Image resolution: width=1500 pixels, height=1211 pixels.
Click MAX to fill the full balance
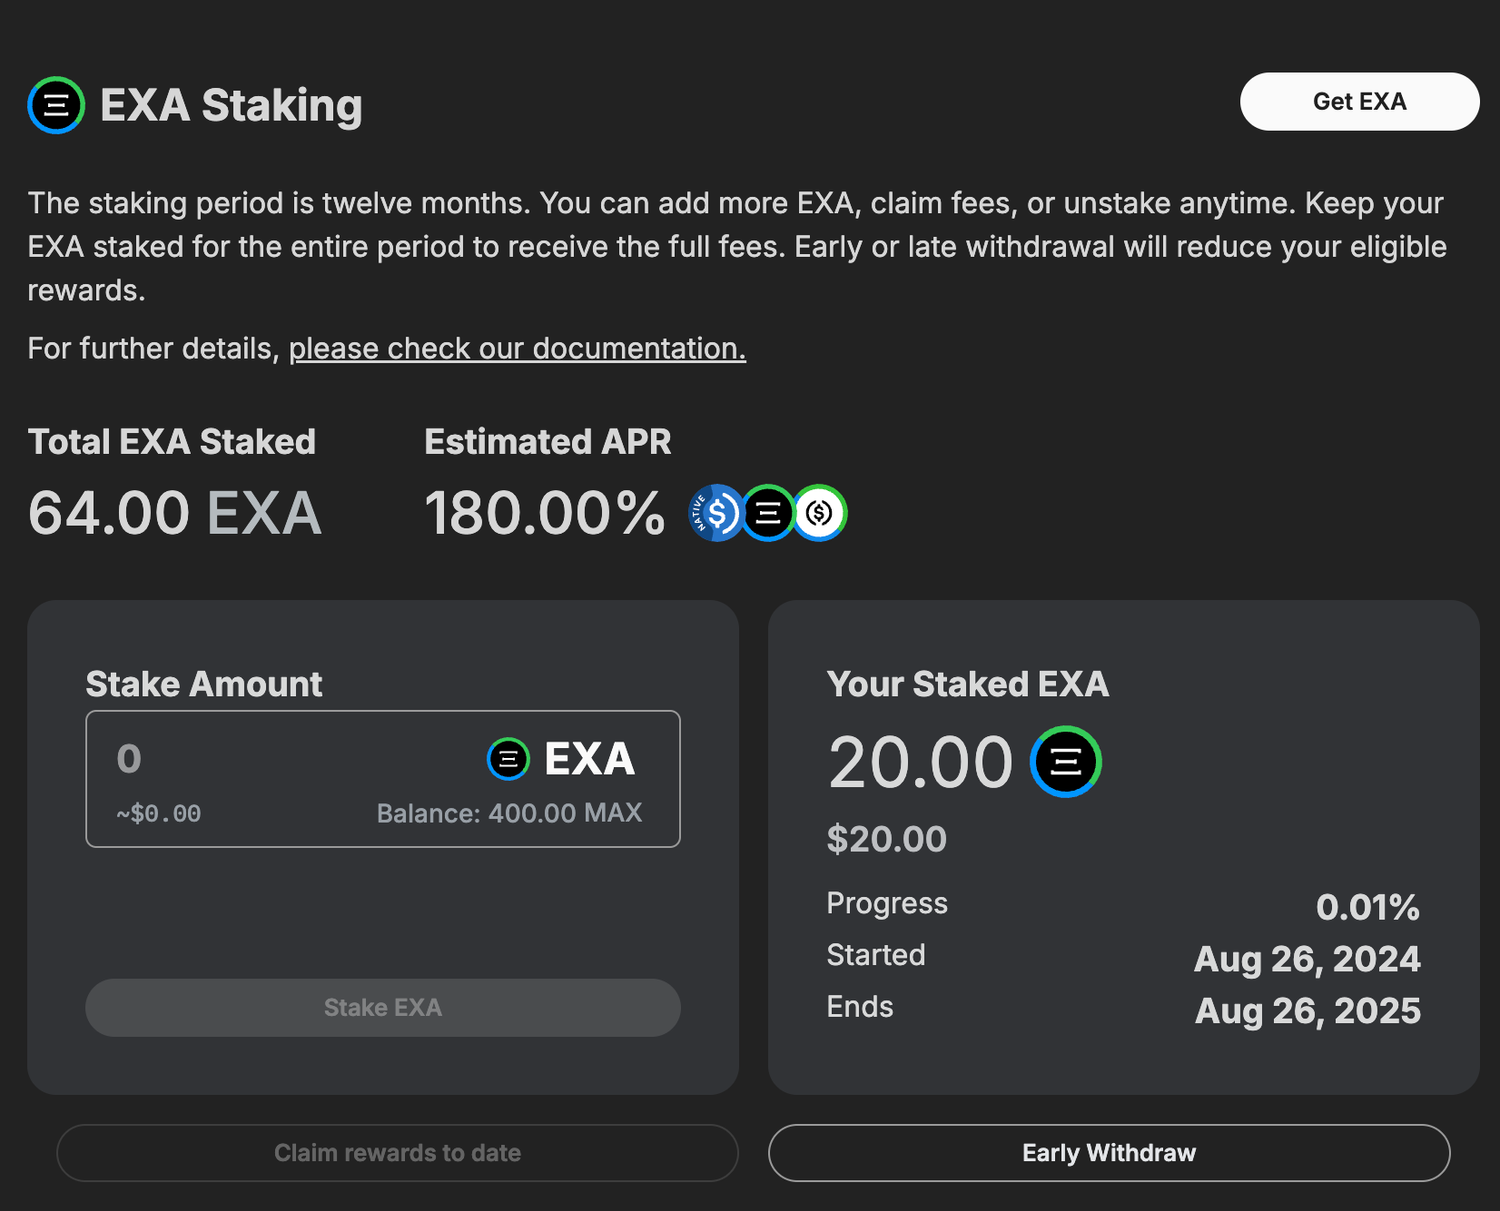pos(613,813)
